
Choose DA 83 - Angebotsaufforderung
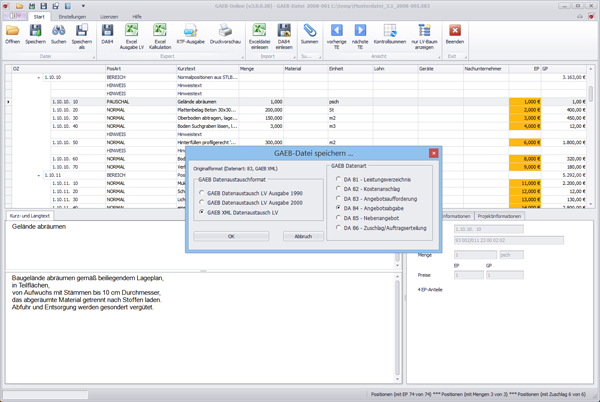point(338,198)
